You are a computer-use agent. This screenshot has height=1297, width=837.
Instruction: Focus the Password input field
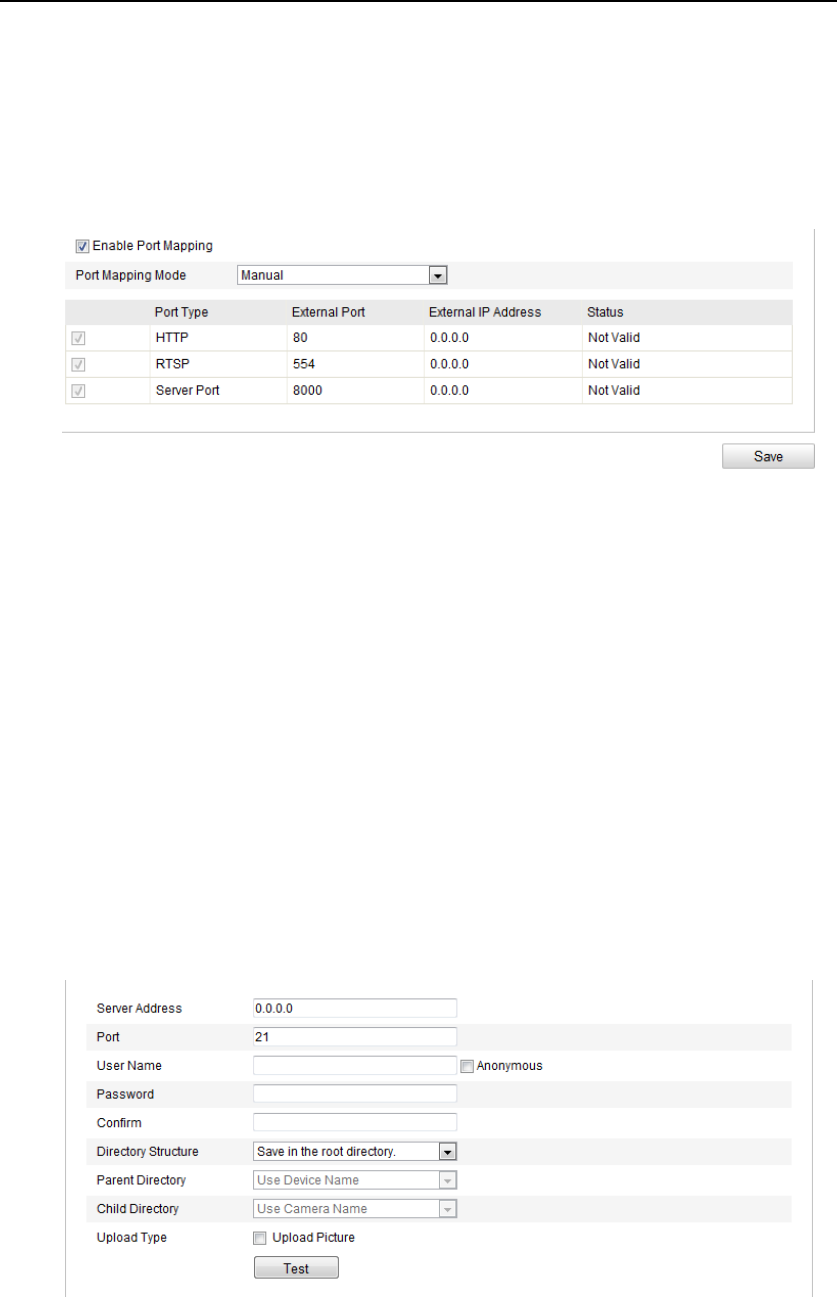point(355,1094)
